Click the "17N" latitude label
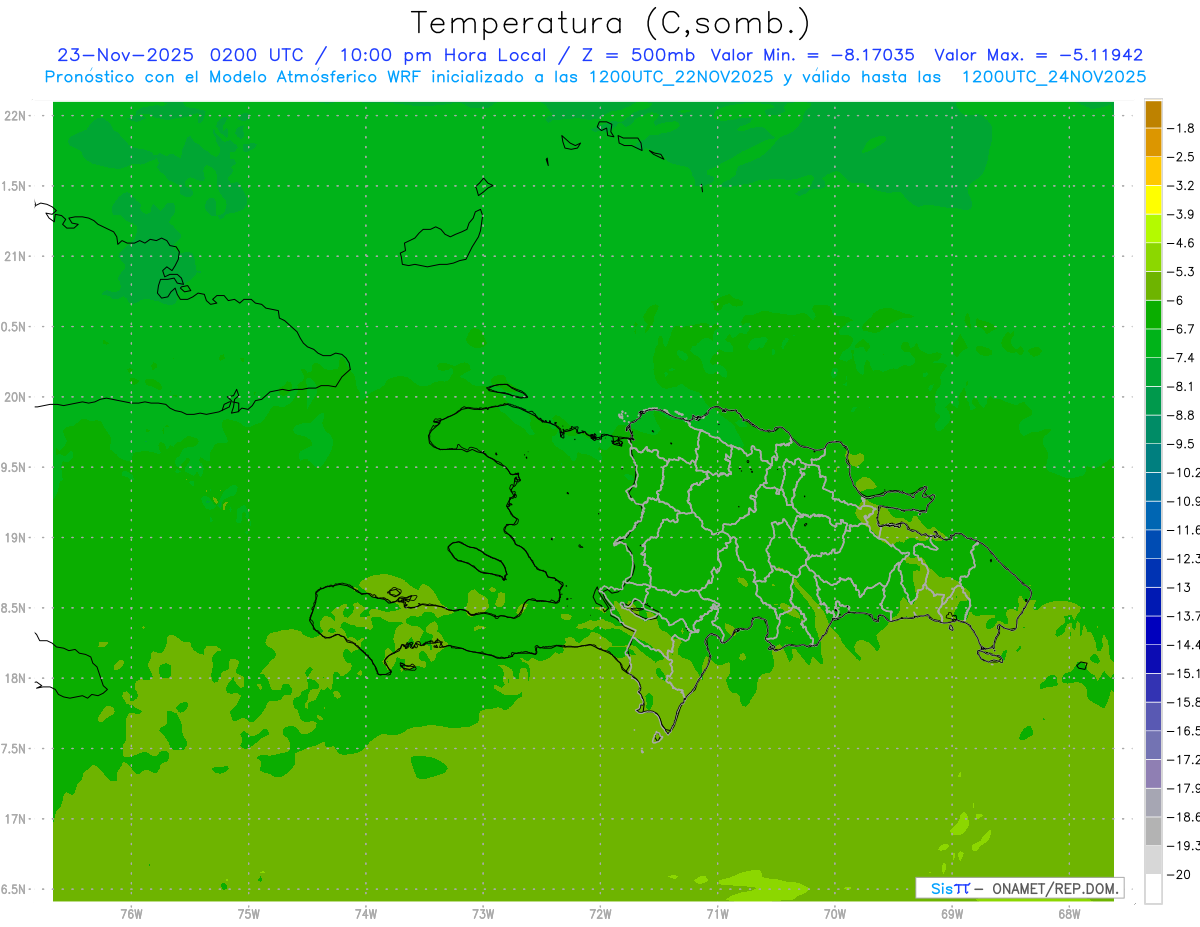 15,819
